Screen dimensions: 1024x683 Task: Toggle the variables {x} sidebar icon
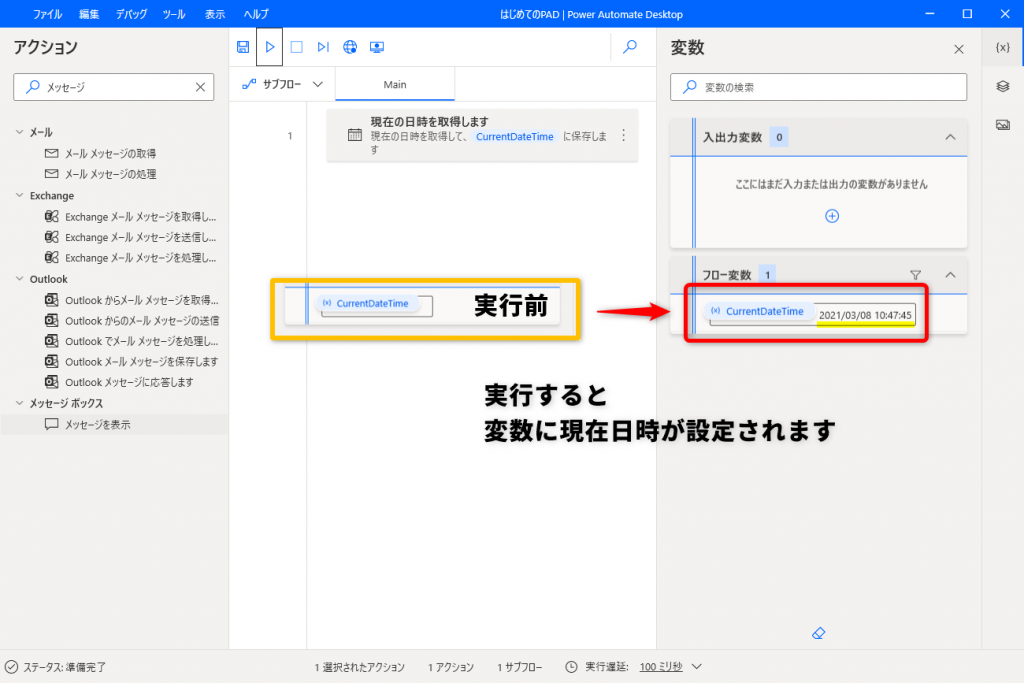point(1002,48)
